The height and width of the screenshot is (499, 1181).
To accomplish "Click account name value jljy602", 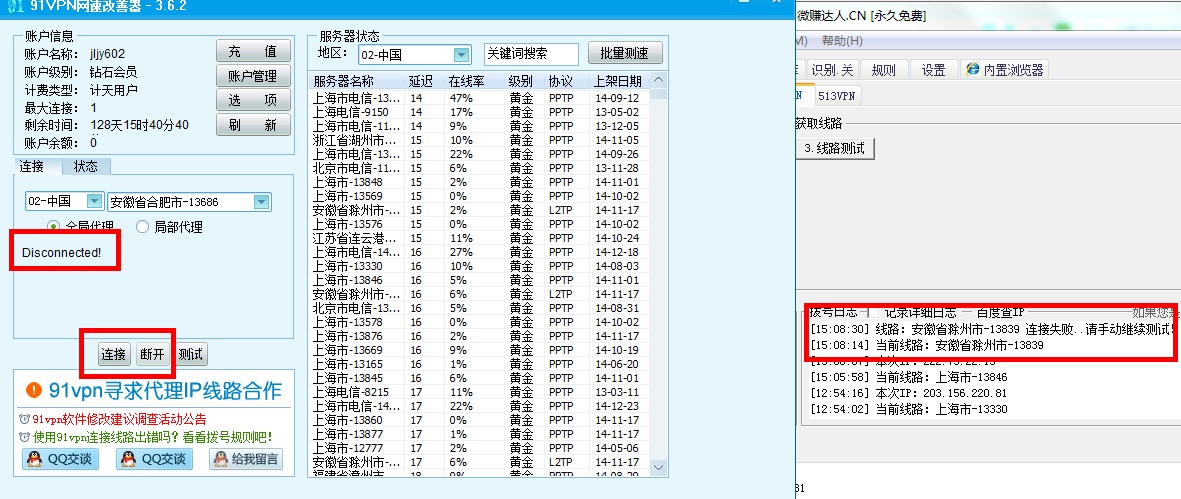I will tap(108, 53).
